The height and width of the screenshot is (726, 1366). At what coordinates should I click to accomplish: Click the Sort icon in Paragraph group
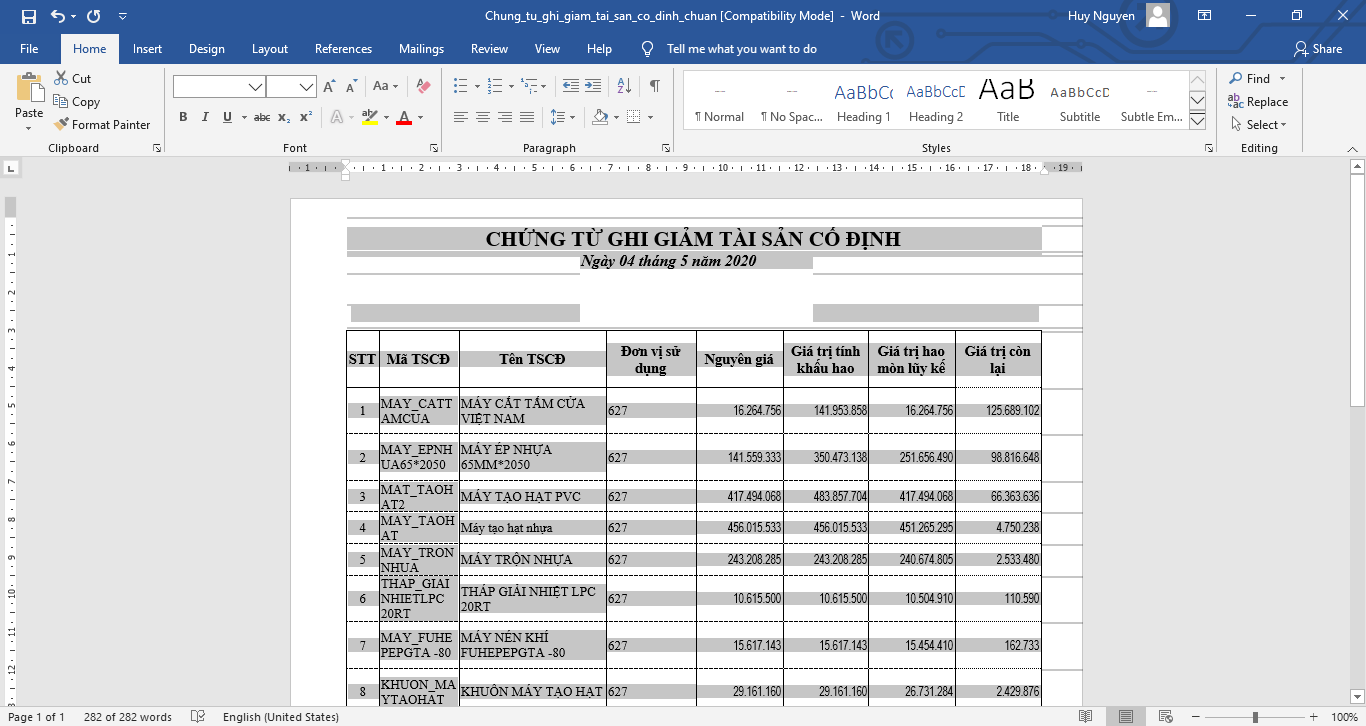[624, 86]
